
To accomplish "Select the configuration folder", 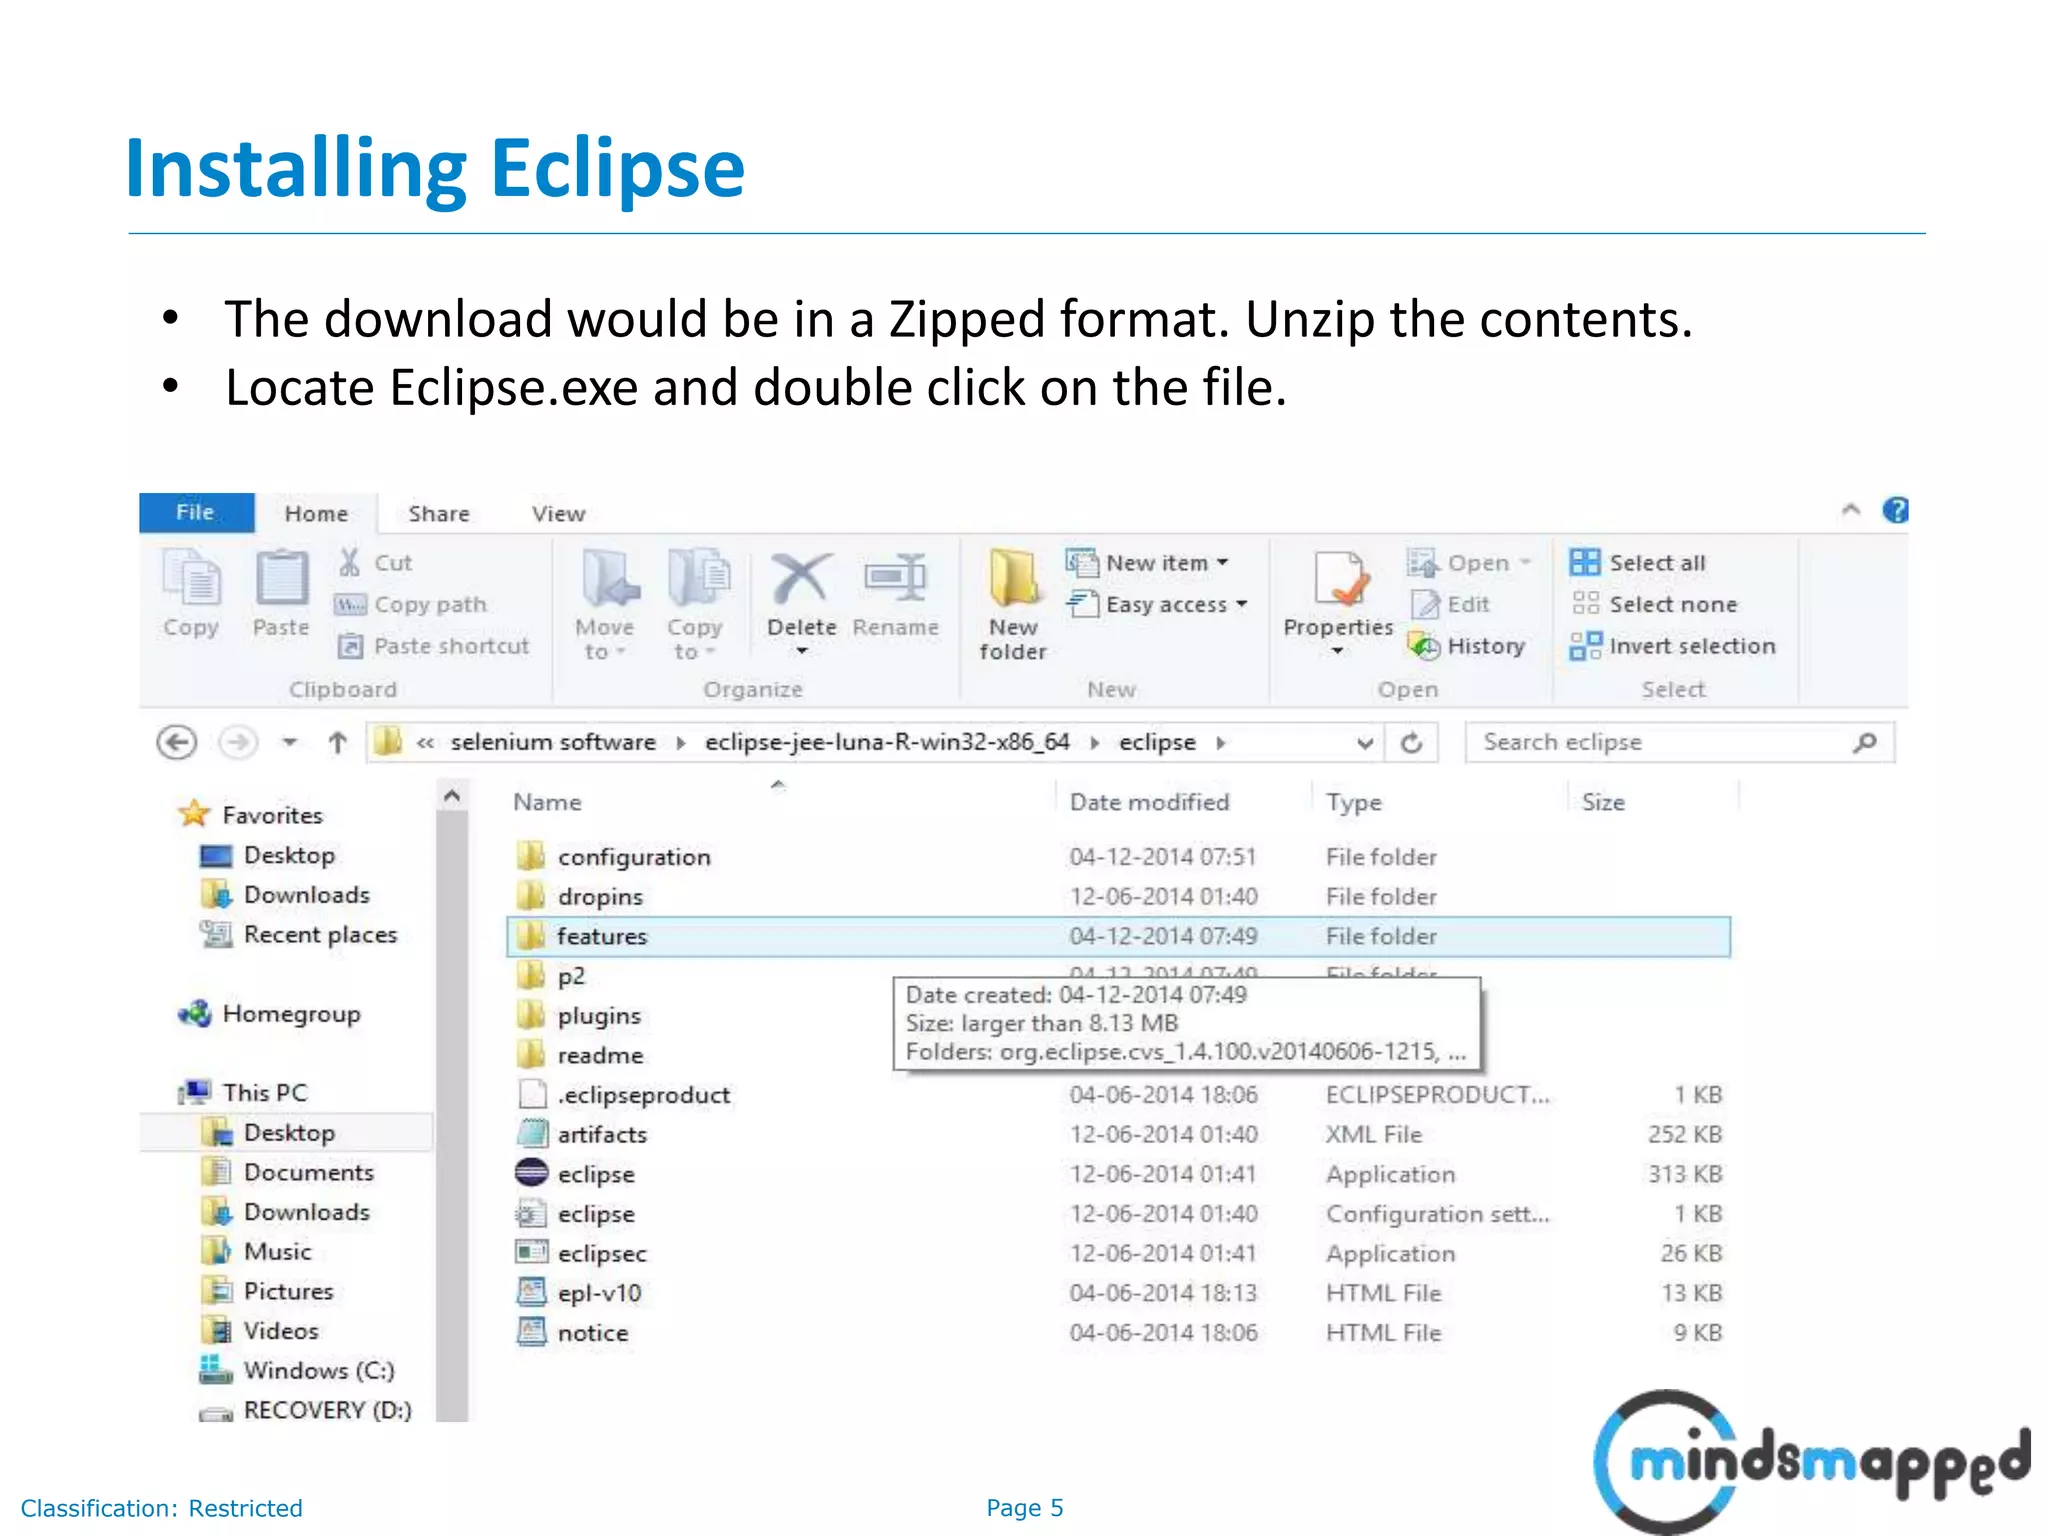I will click(x=1119, y=857).
